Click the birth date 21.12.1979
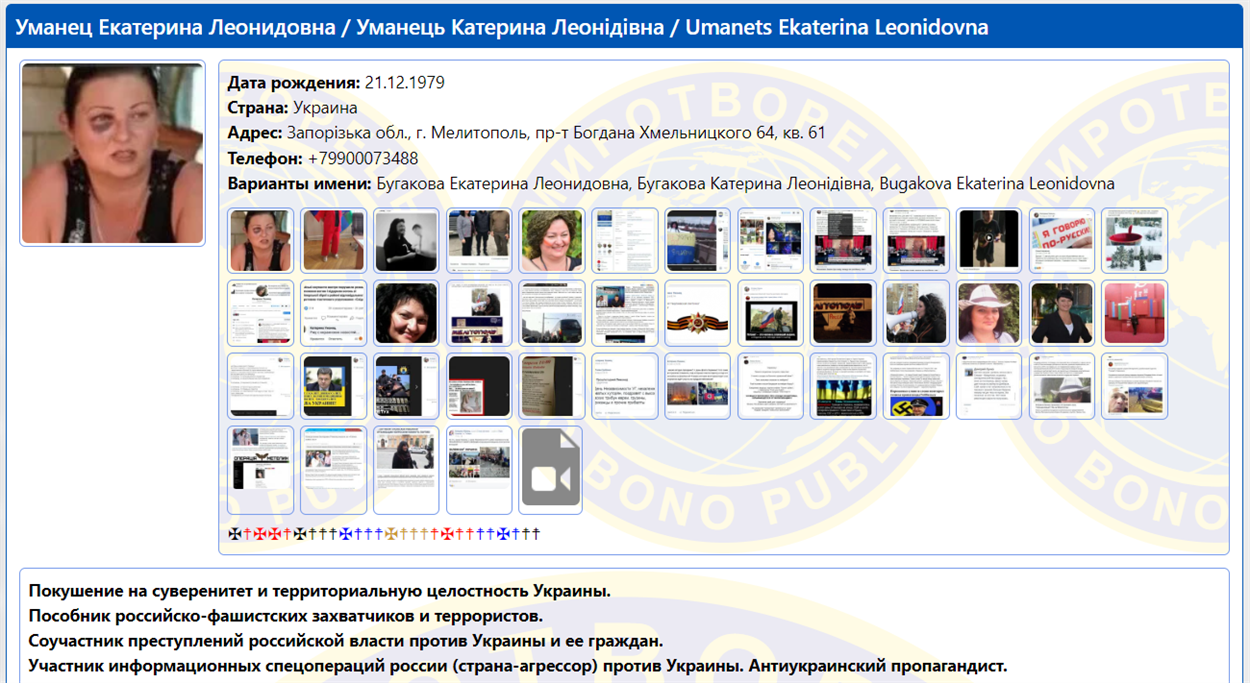 (405, 83)
